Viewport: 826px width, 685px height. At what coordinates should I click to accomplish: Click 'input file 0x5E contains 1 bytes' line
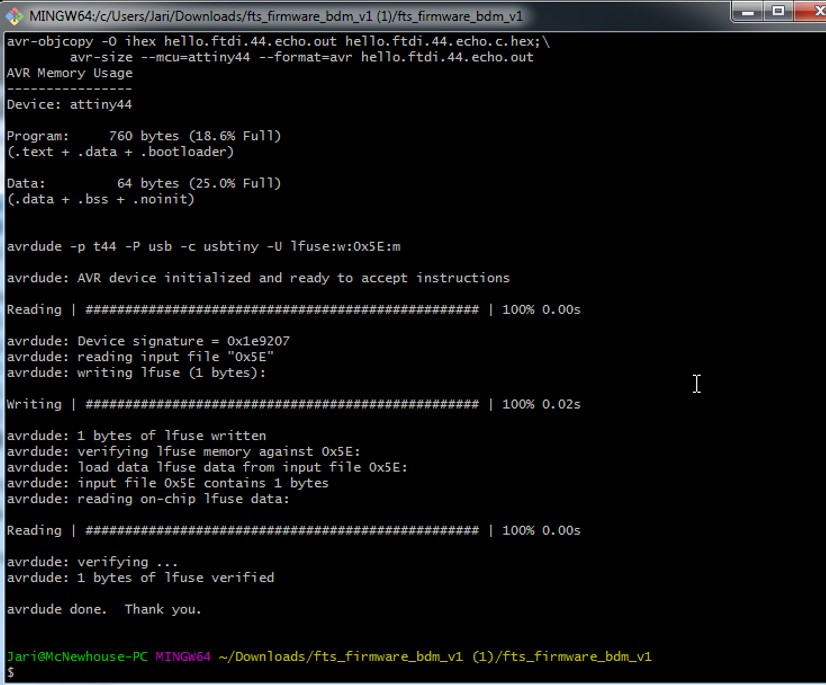(168, 483)
